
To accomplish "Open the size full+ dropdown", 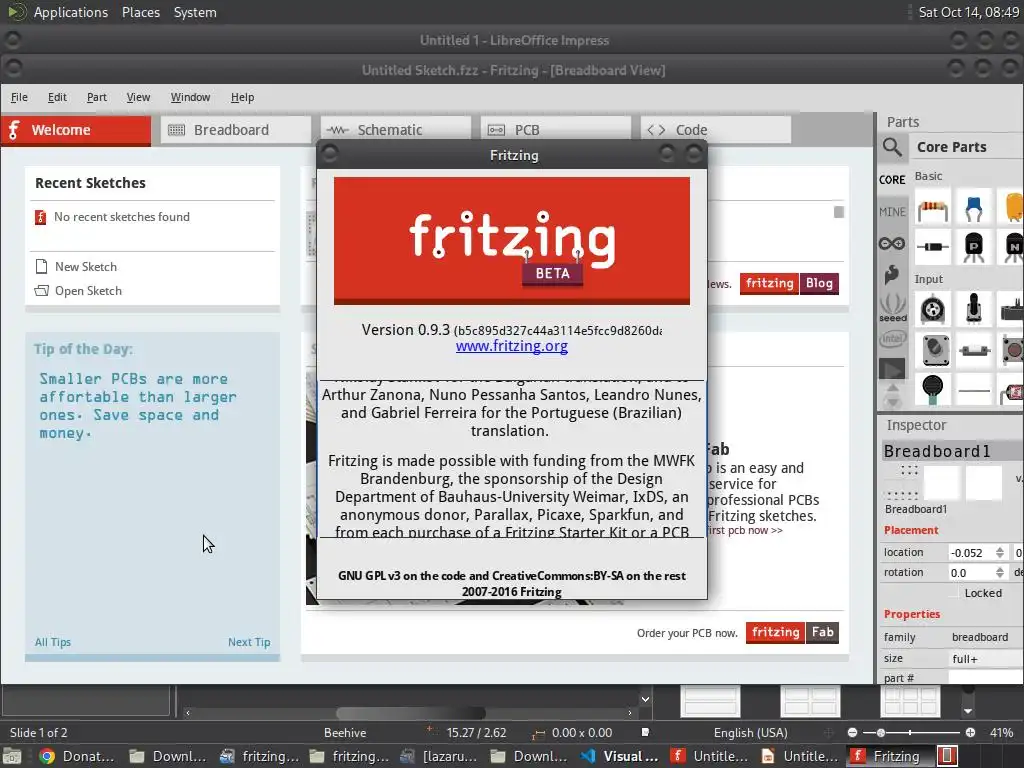I will click(x=985, y=659).
